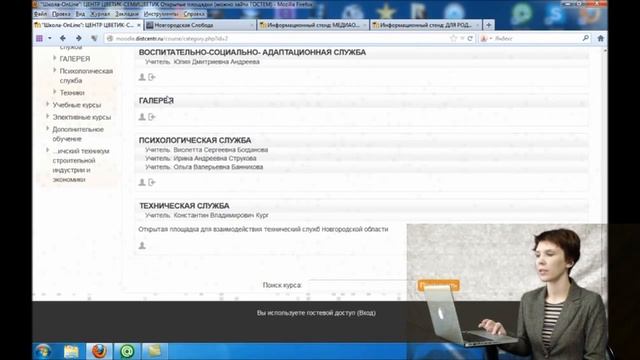Click guest access icon under ГАЛЕРЕЯ
This screenshot has height=360, width=640.
[142, 117]
